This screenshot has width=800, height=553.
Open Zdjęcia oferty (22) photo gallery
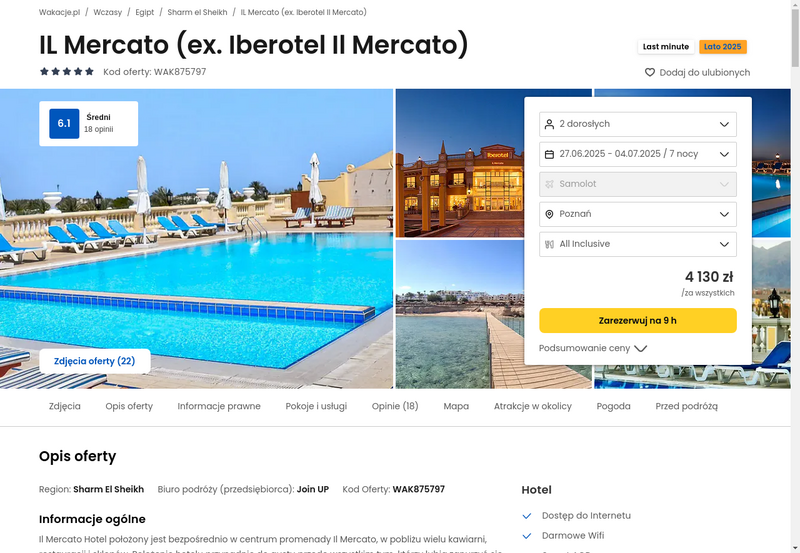tap(94, 361)
